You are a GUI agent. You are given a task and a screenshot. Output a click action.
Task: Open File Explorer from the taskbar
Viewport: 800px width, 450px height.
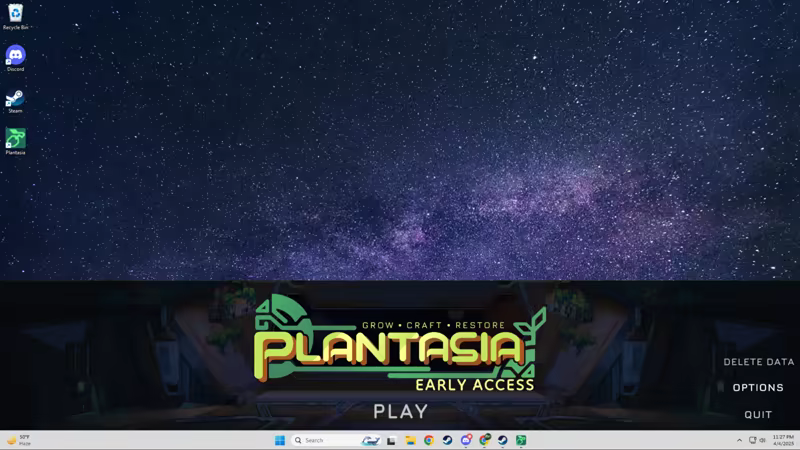pos(410,440)
